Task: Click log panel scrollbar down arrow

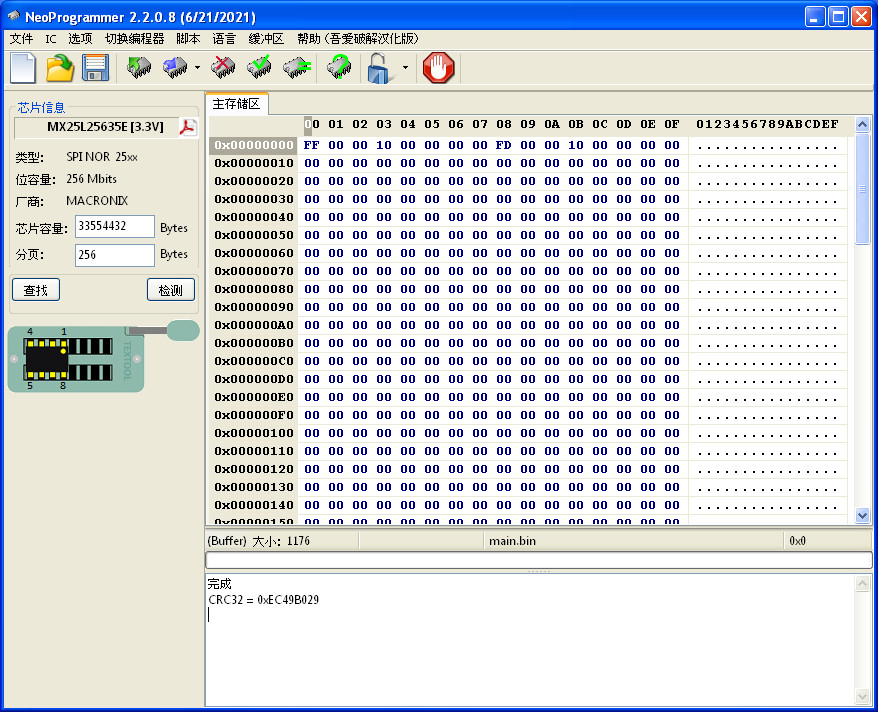Action: click(862, 696)
